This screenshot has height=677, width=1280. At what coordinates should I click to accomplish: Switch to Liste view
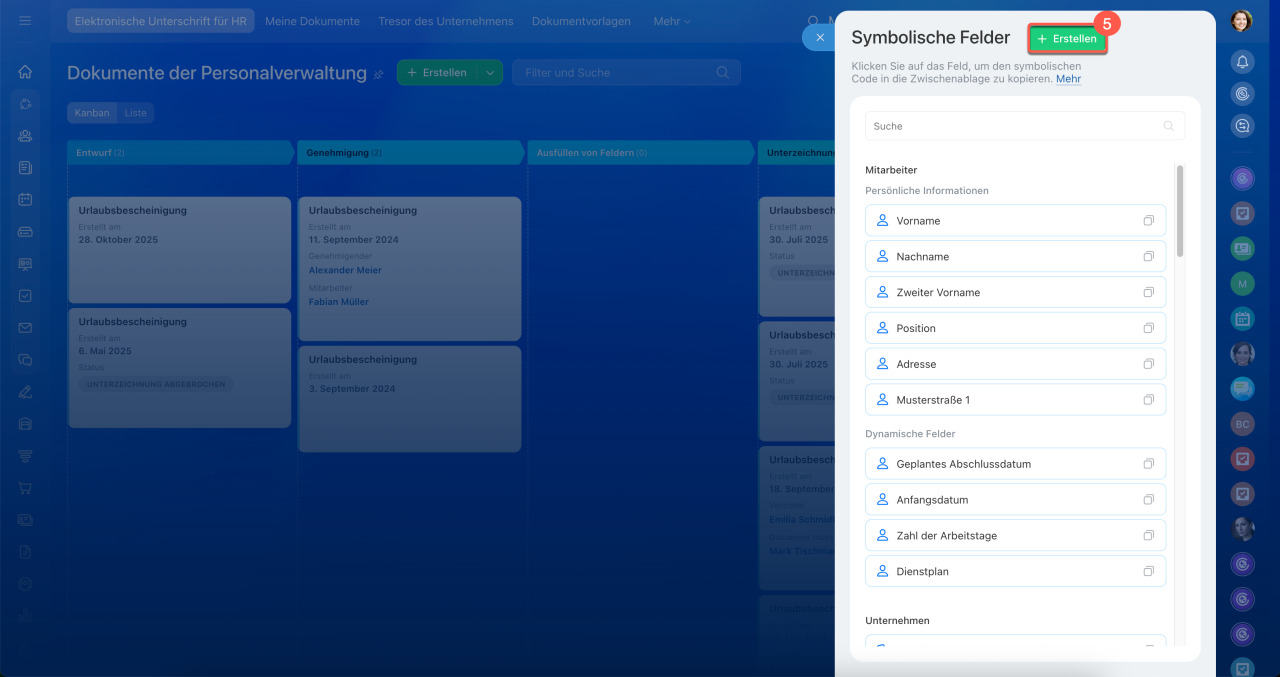click(136, 113)
